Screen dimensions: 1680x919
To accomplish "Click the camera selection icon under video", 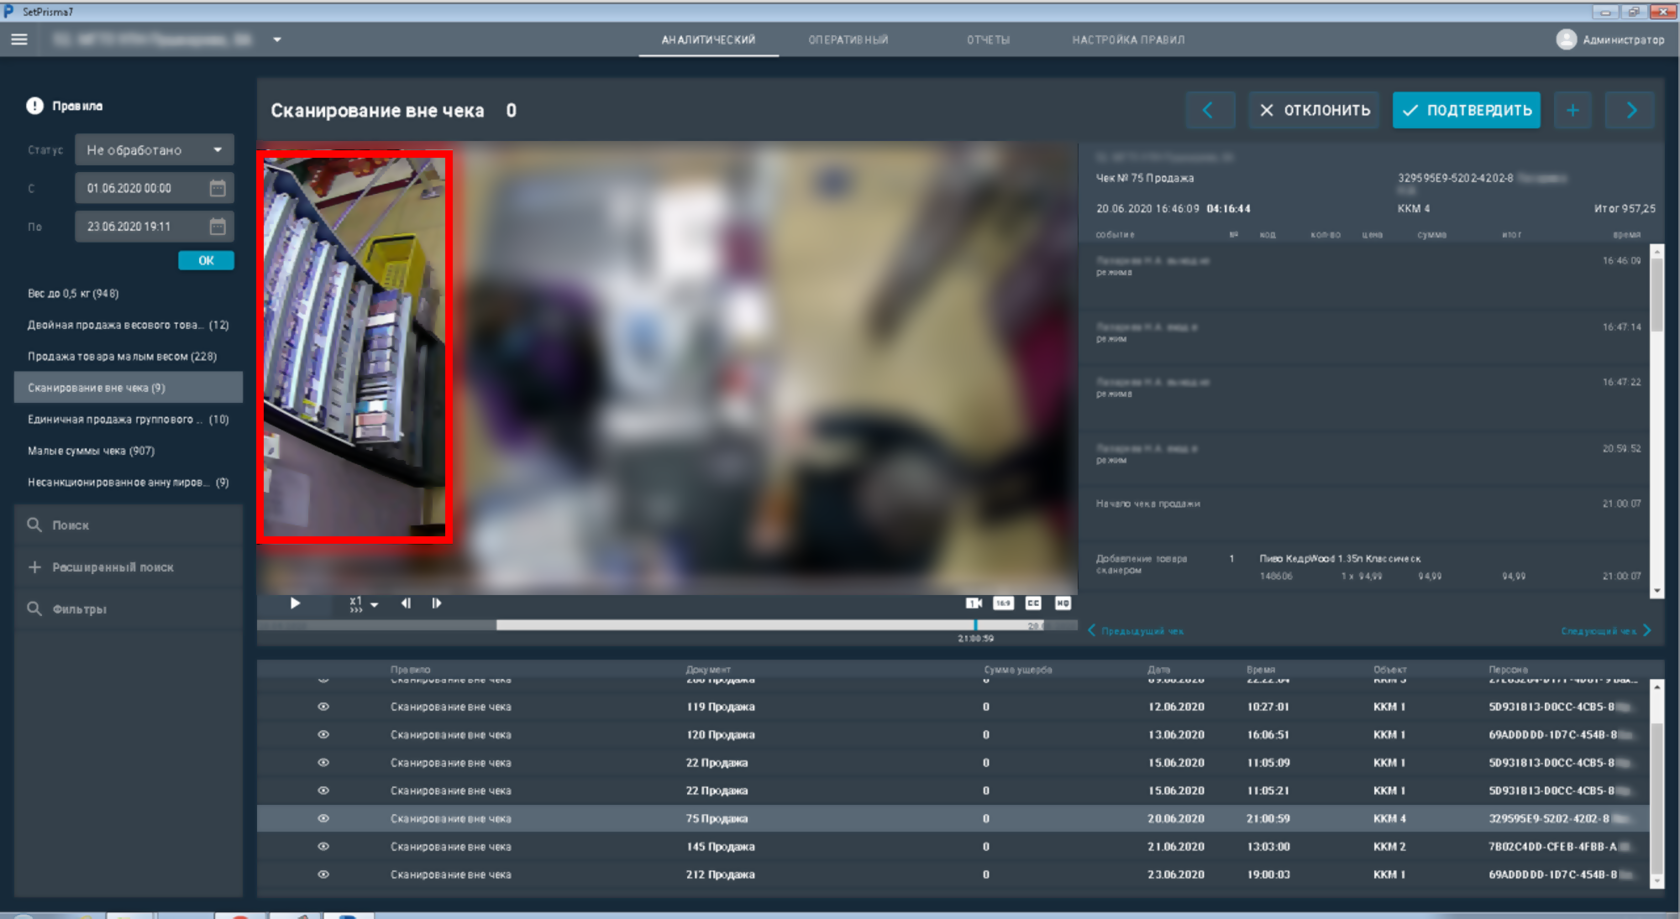I will point(973,603).
